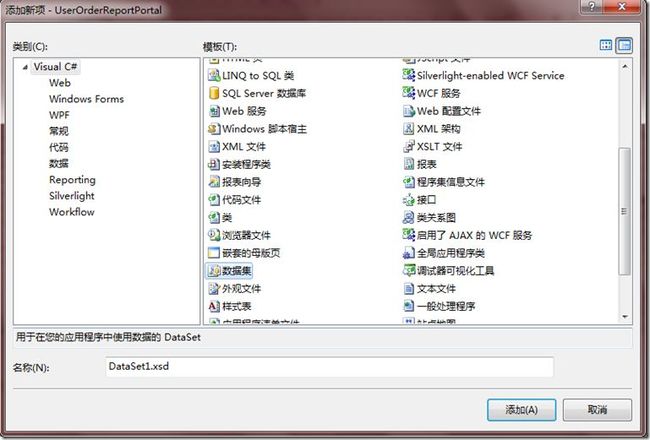Choose the WCF 服务 template icon
The width and height of the screenshot is (650, 440).
(x=409, y=93)
